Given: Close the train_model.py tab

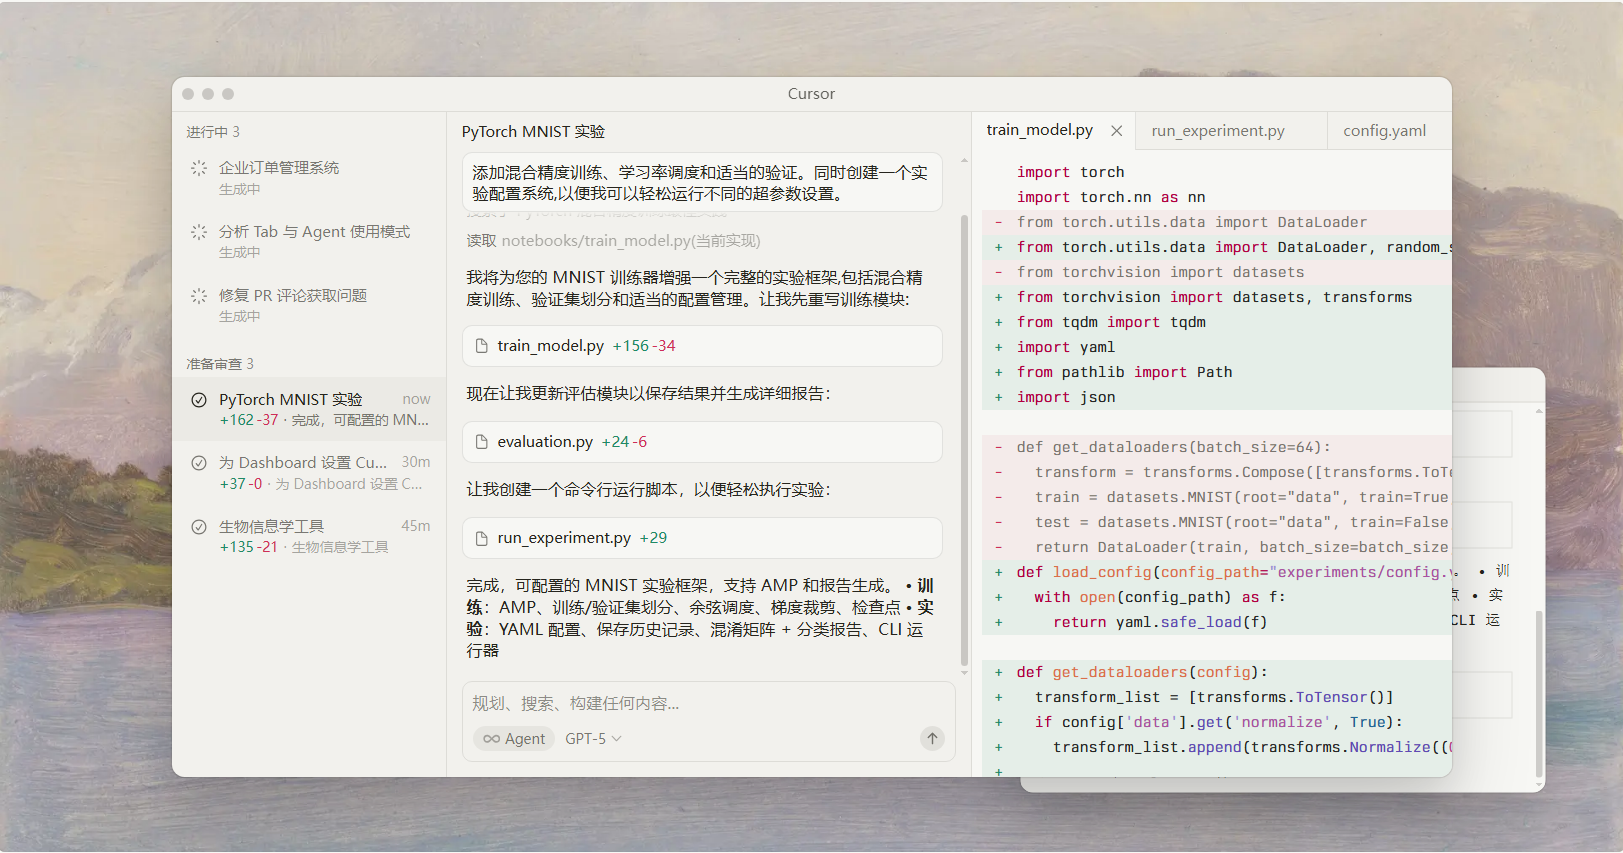Looking at the screenshot, I should pyautogui.click(x=1117, y=131).
